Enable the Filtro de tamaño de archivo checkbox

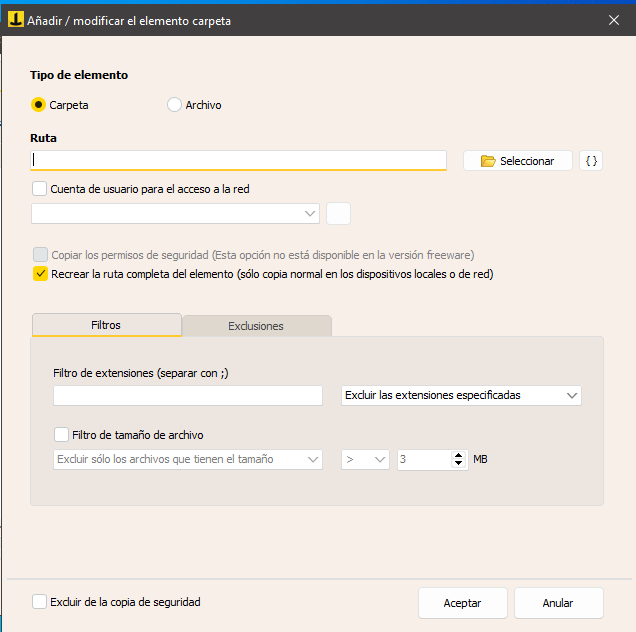pos(61,435)
